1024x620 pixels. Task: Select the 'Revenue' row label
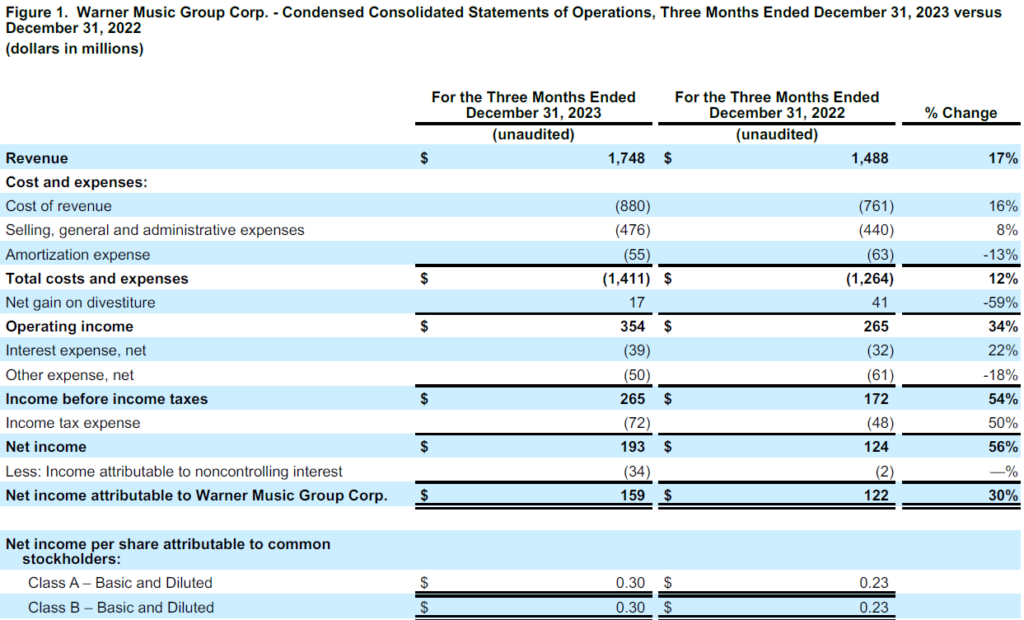click(37, 158)
